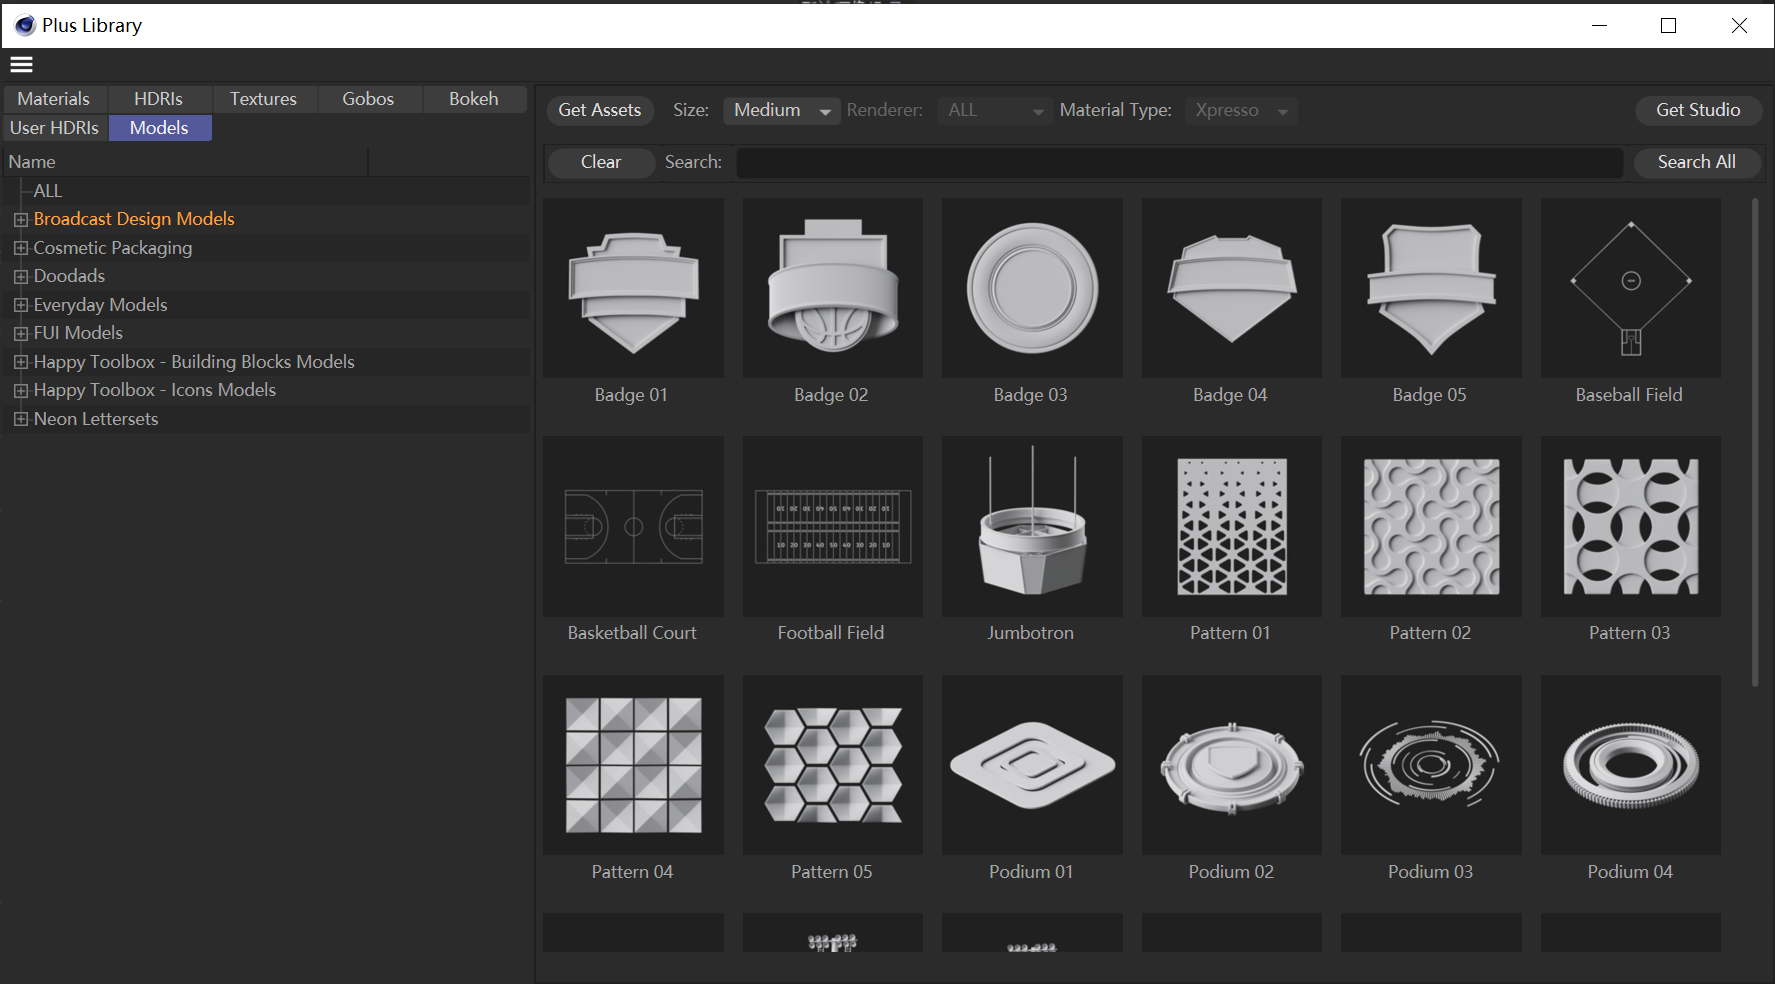Viewport: 1775px width, 984px height.
Task: Select the Pattern 04 pyramid grid thumbnail
Action: pos(633,765)
